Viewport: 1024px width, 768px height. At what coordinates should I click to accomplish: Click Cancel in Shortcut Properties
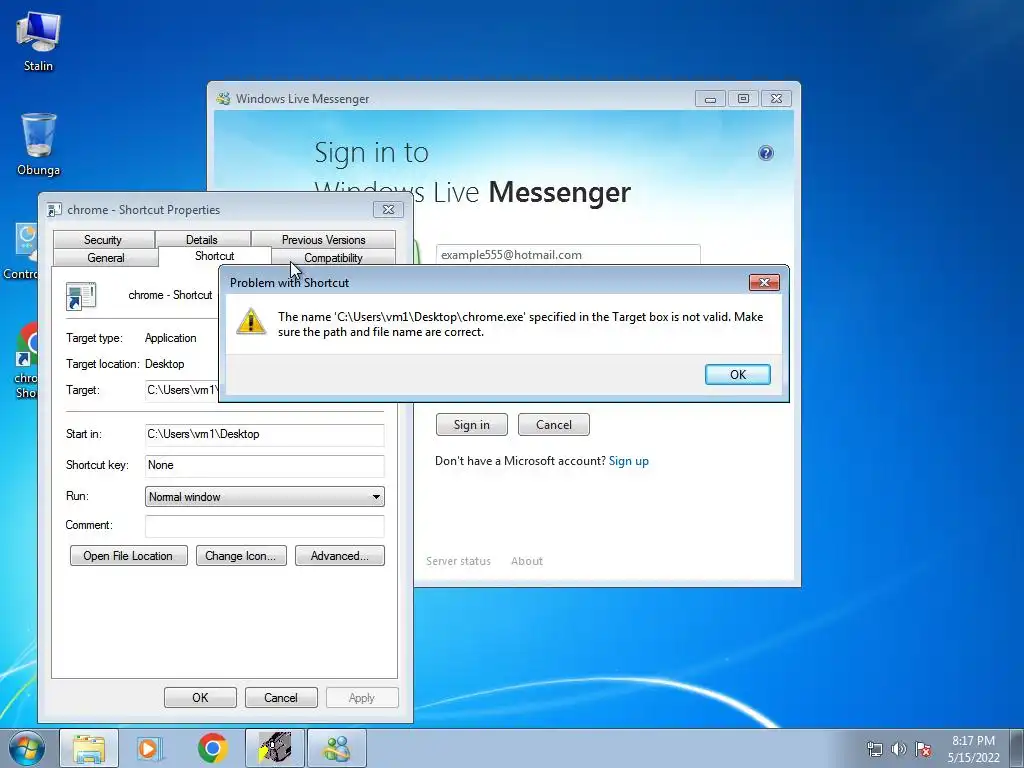pyautogui.click(x=281, y=697)
